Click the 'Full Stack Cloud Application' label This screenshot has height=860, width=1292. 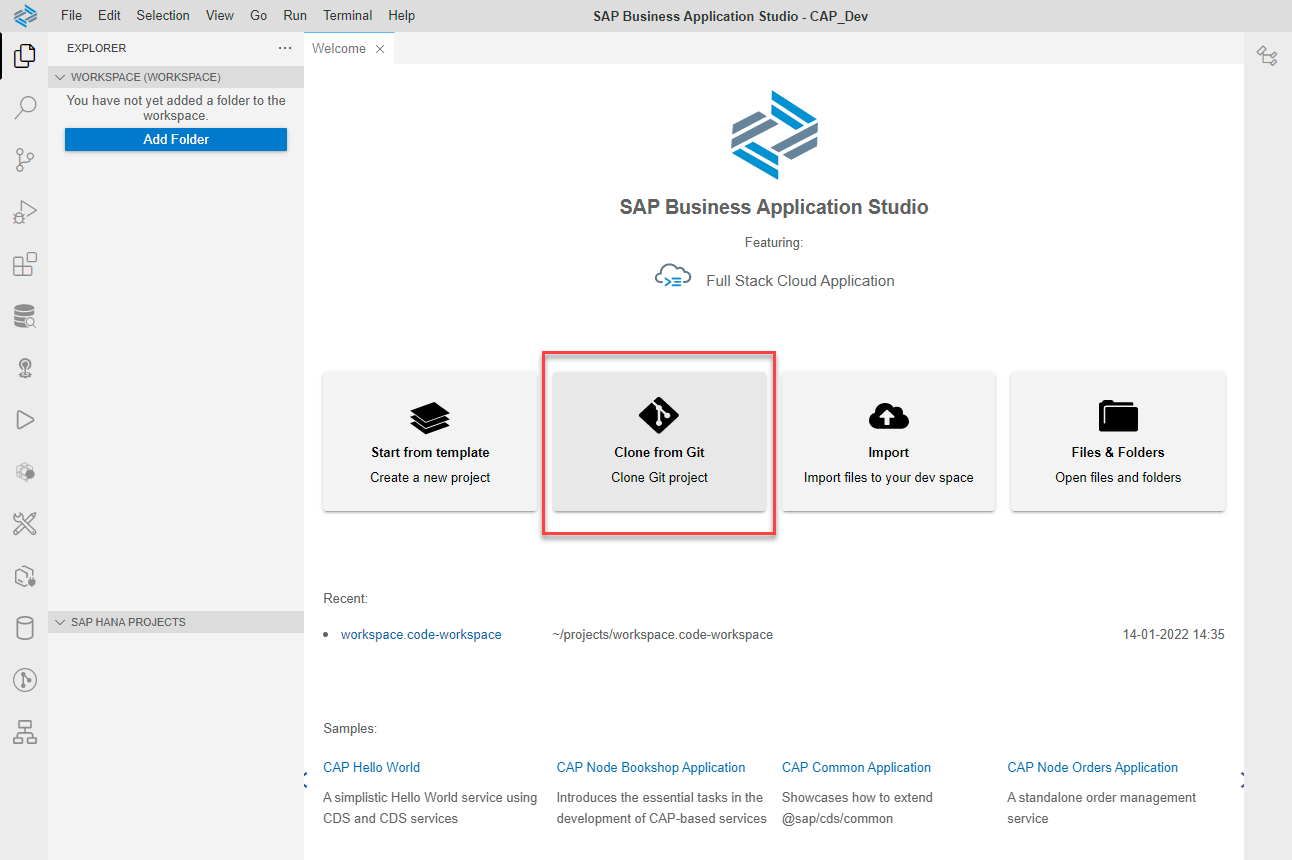pyautogui.click(x=800, y=281)
